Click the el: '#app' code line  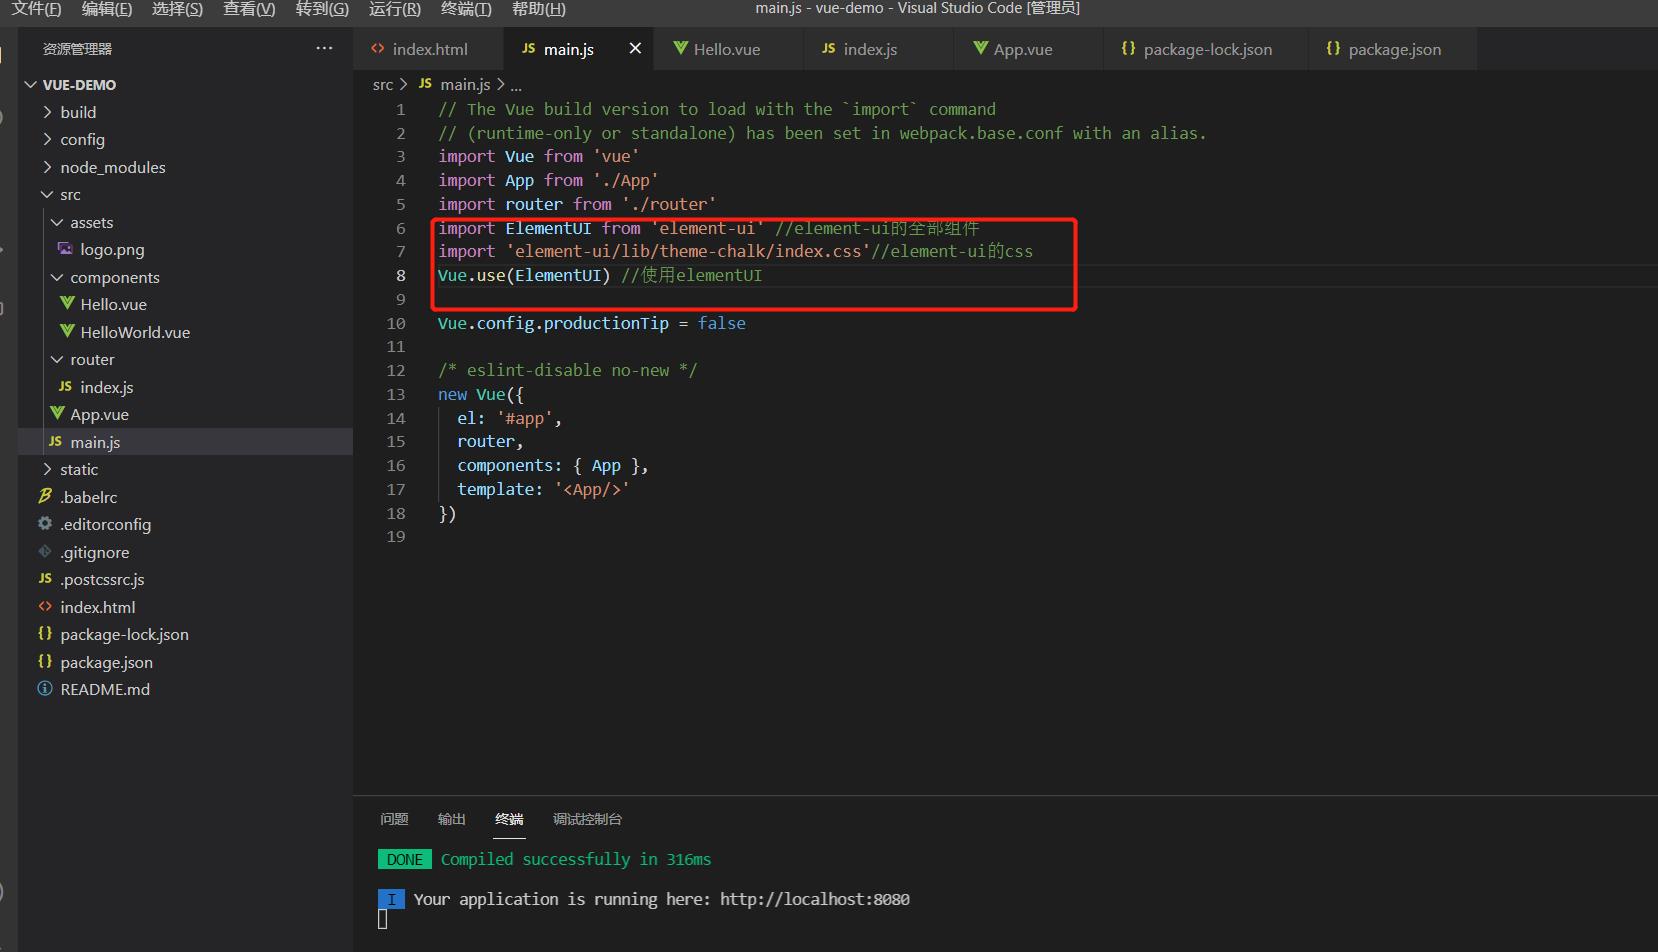[x=509, y=418]
